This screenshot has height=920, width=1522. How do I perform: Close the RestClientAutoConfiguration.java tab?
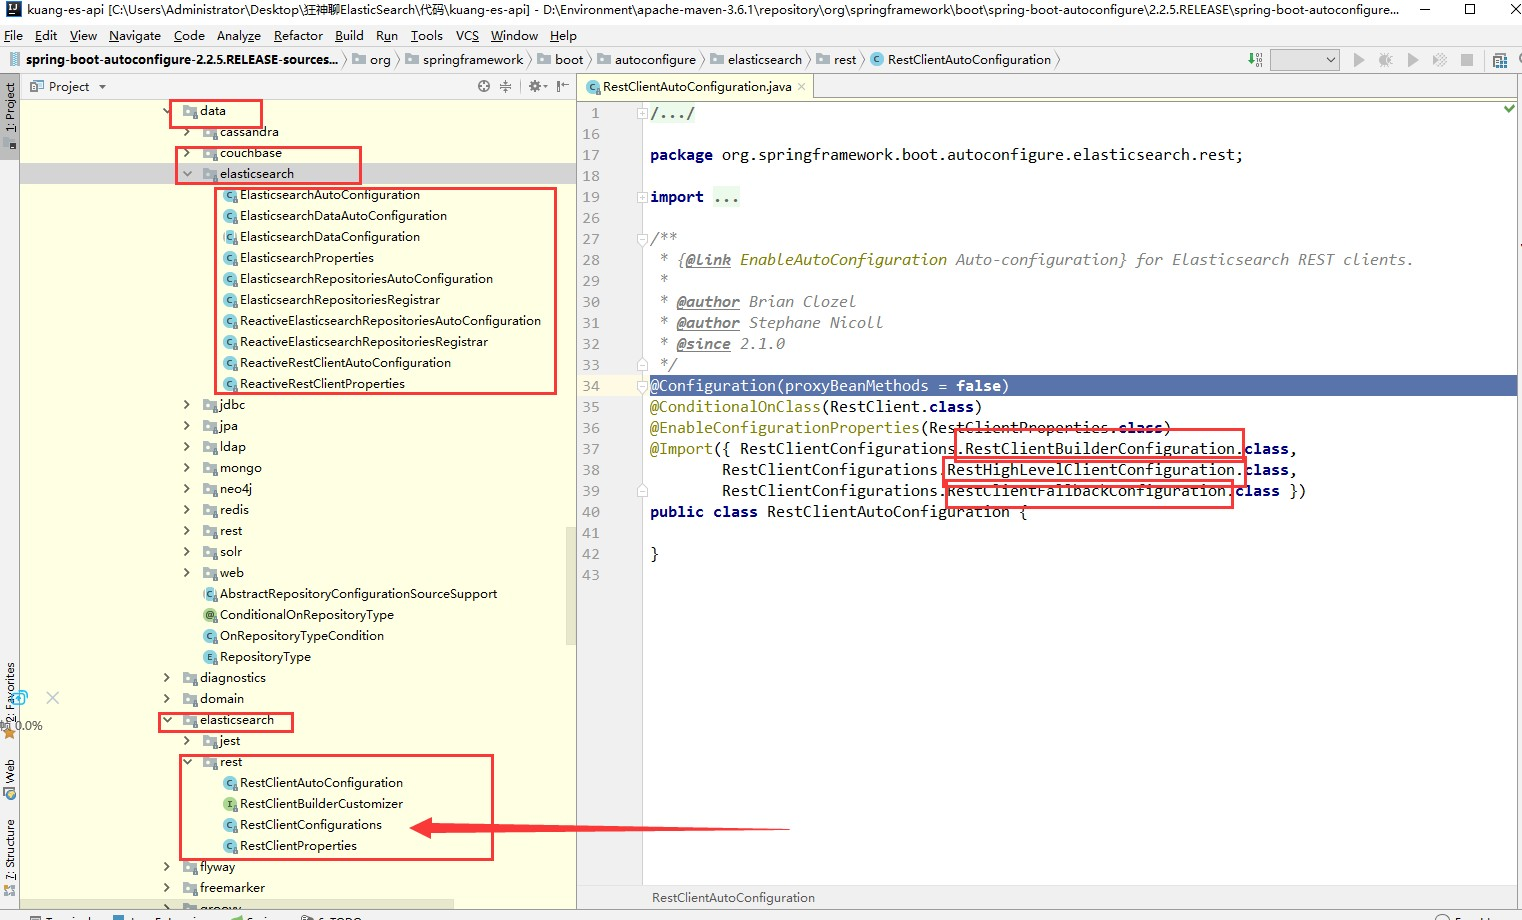click(x=801, y=87)
